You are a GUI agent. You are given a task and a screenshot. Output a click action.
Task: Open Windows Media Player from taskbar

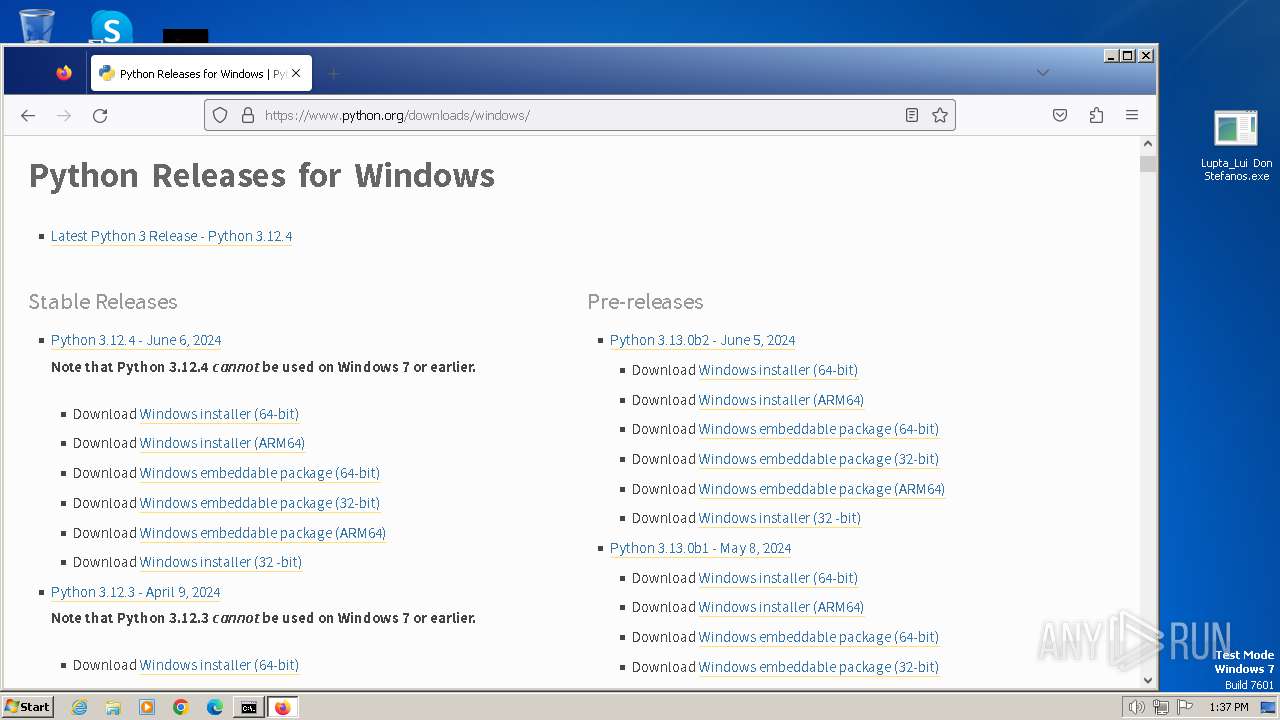(x=147, y=707)
